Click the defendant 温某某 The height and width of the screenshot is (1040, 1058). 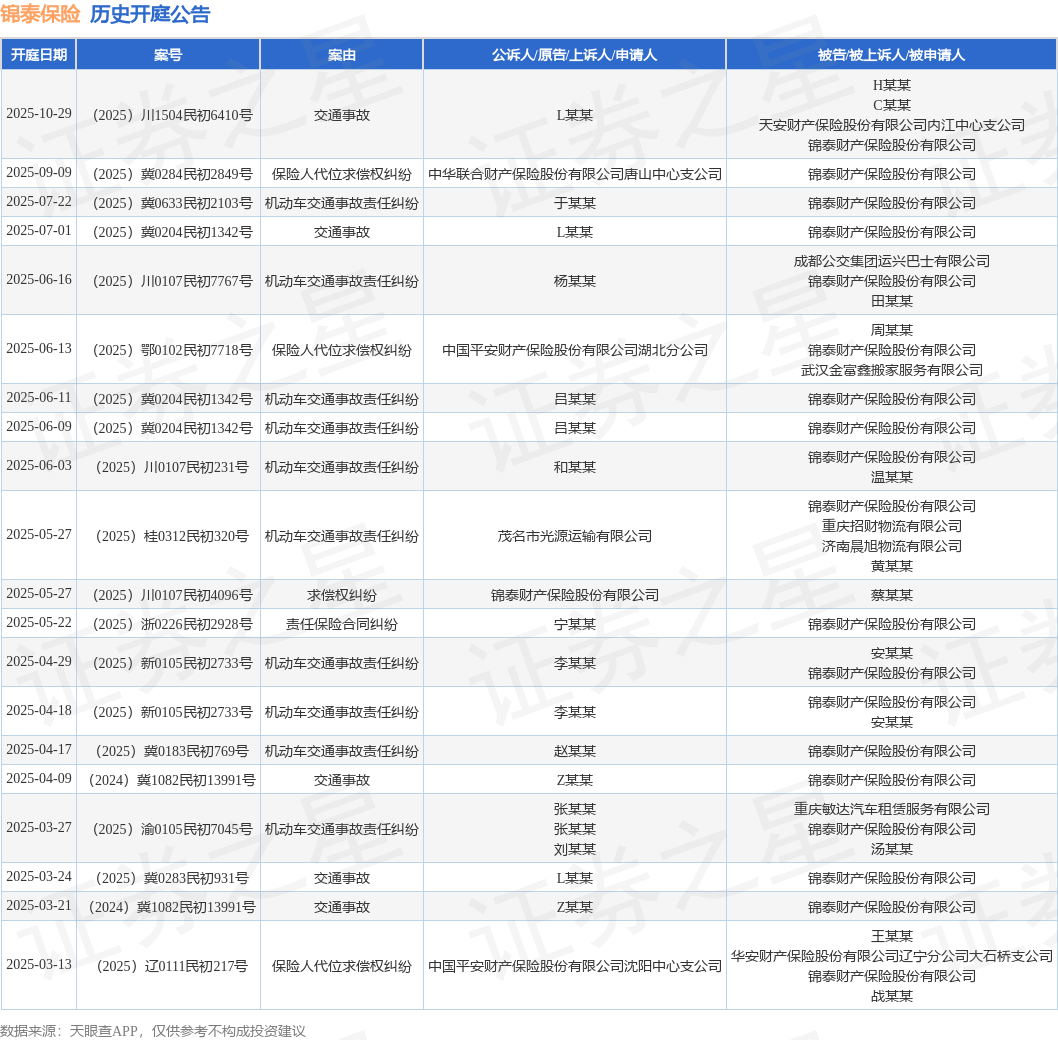891,477
